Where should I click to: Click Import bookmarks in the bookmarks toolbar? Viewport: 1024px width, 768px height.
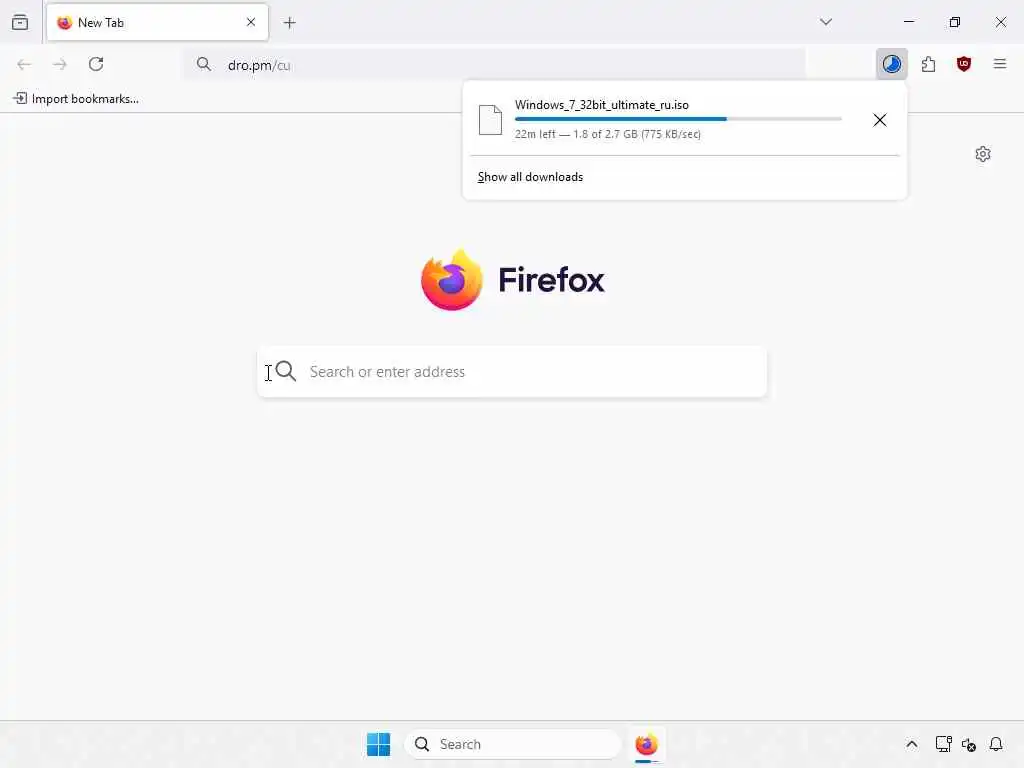click(x=76, y=99)
